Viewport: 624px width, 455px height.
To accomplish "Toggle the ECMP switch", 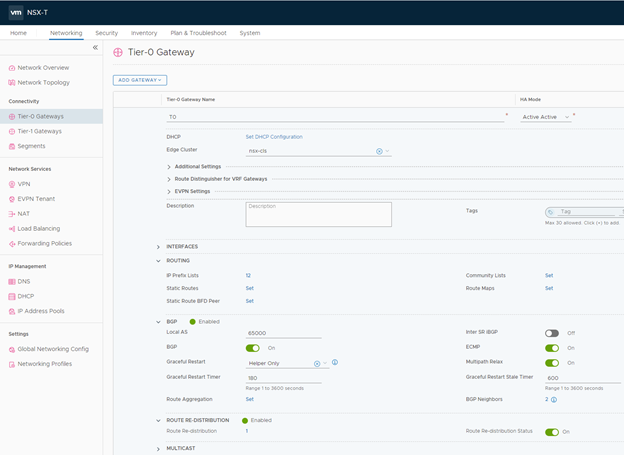I will (x=552, y=348).
